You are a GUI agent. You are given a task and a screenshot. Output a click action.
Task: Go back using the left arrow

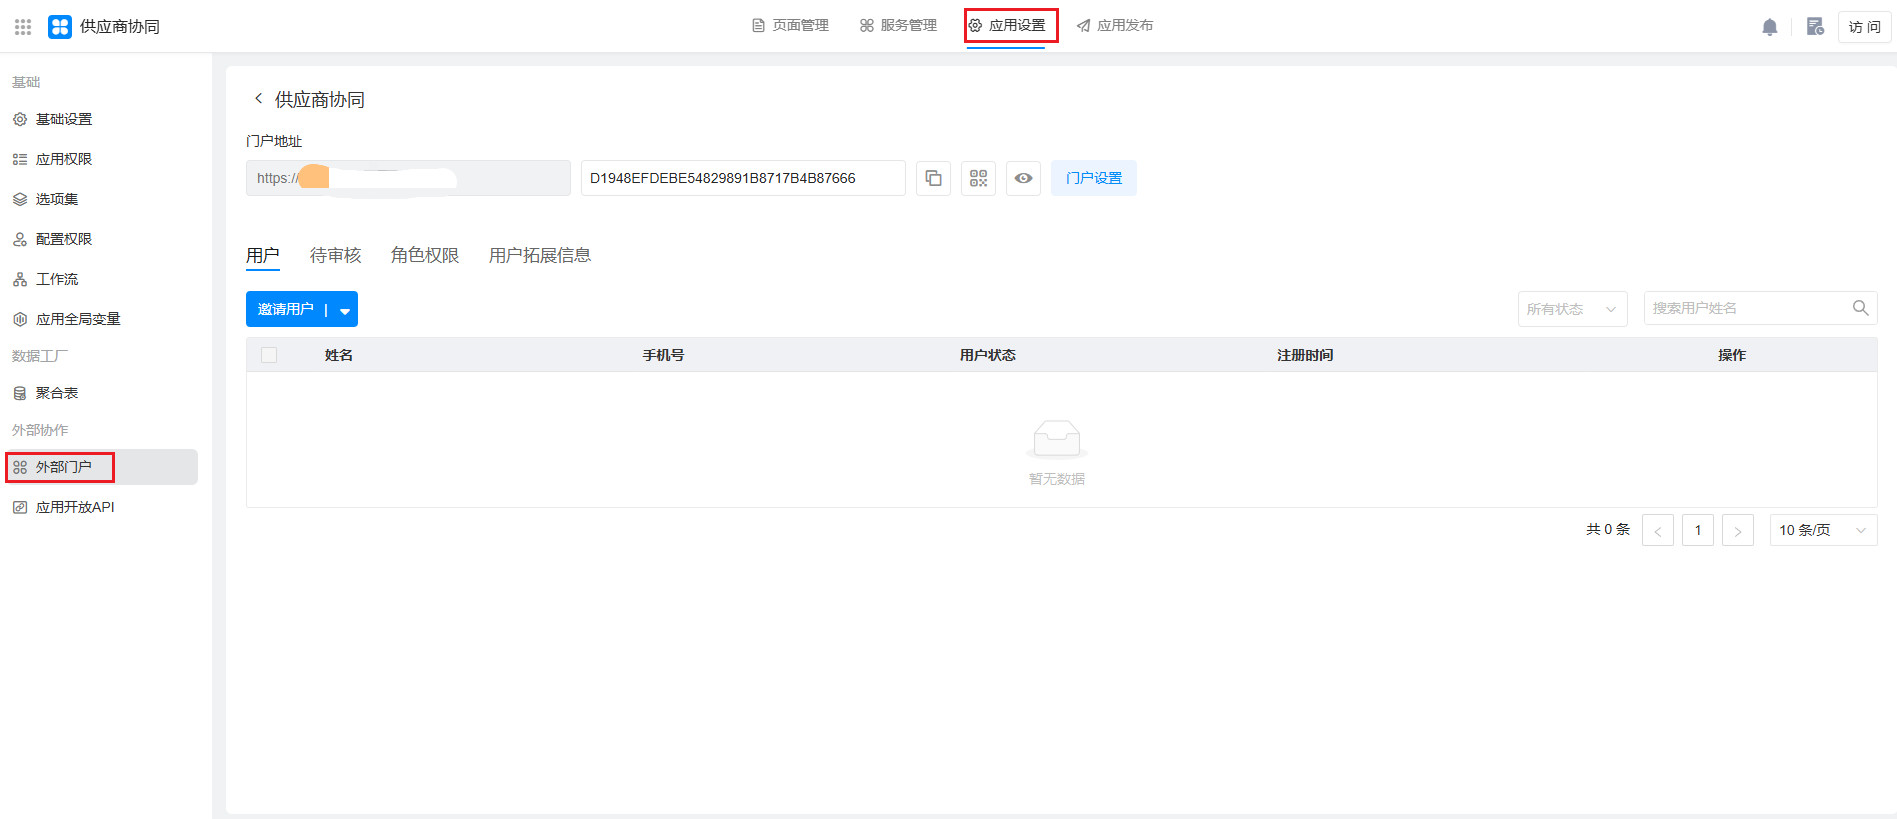tap(259, 98)
